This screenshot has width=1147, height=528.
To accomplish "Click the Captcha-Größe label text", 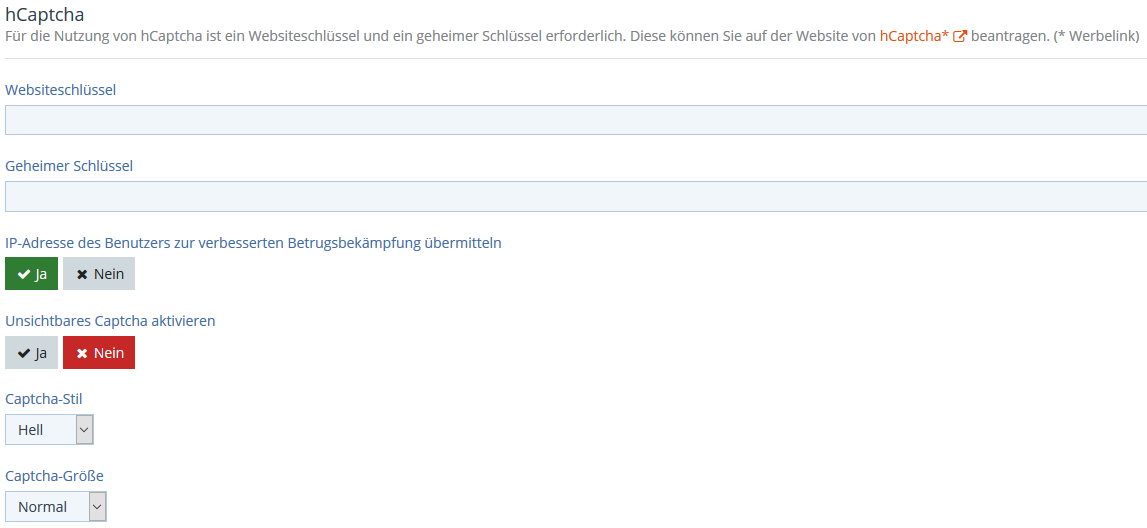I will [54, 476].
